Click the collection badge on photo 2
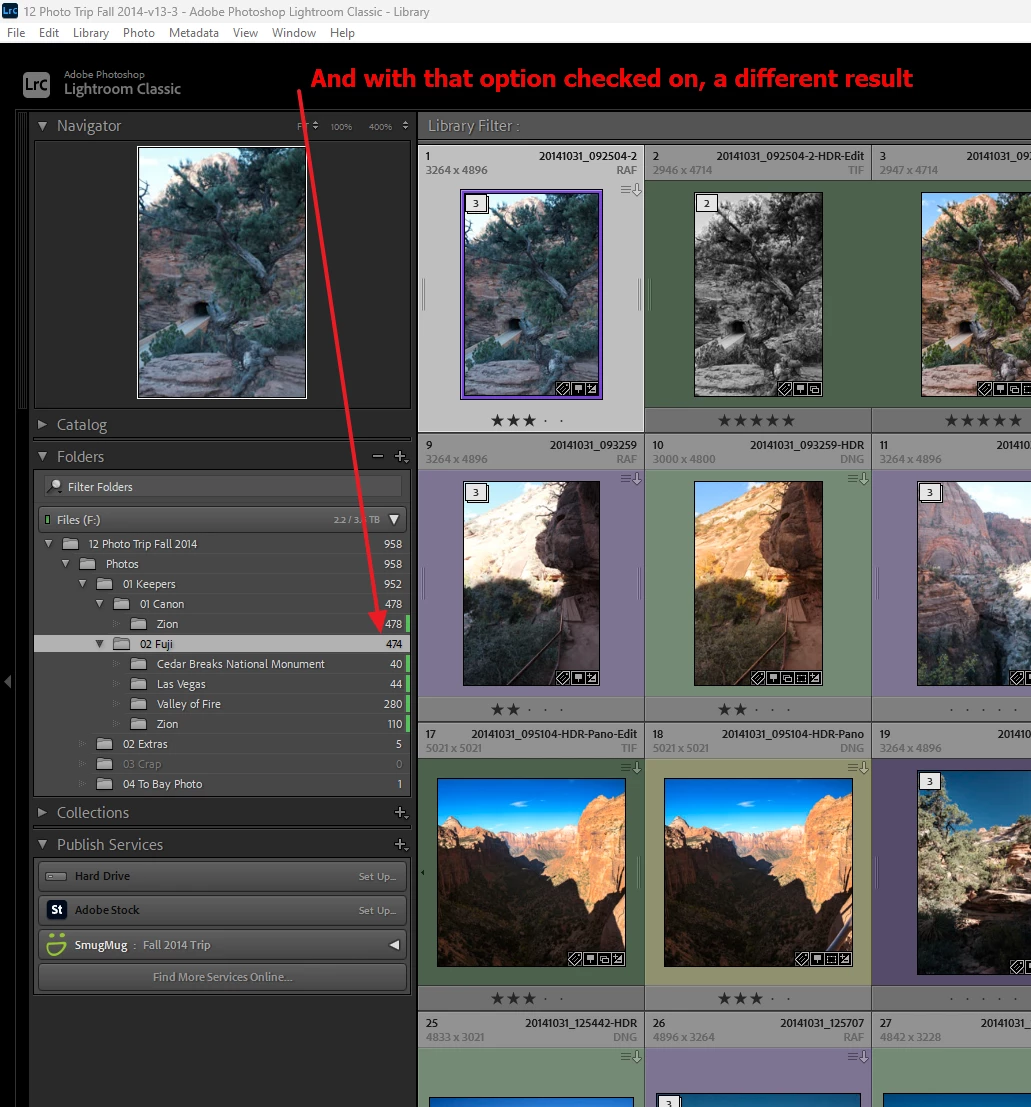The height and width of the screenshot is (1107, 1031). (814, 388)
